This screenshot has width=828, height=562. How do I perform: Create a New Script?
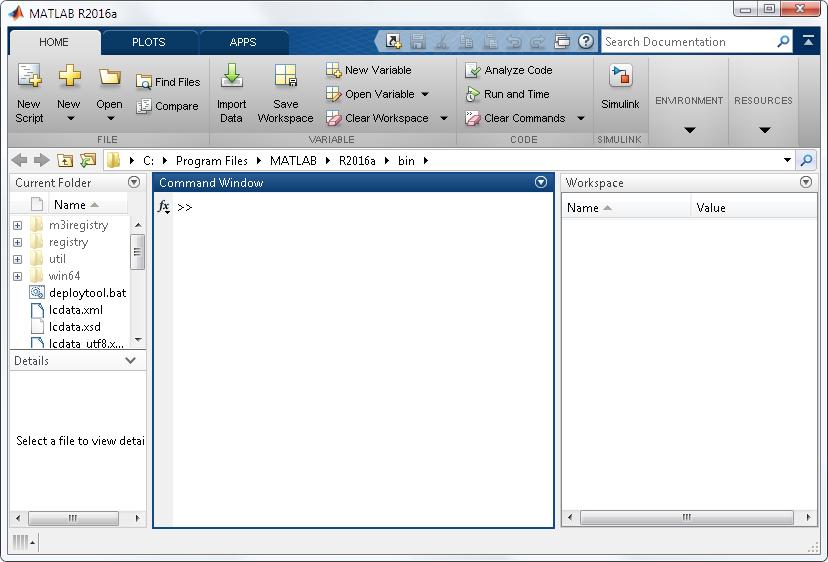pyautogui.click(x=29, y=93)
